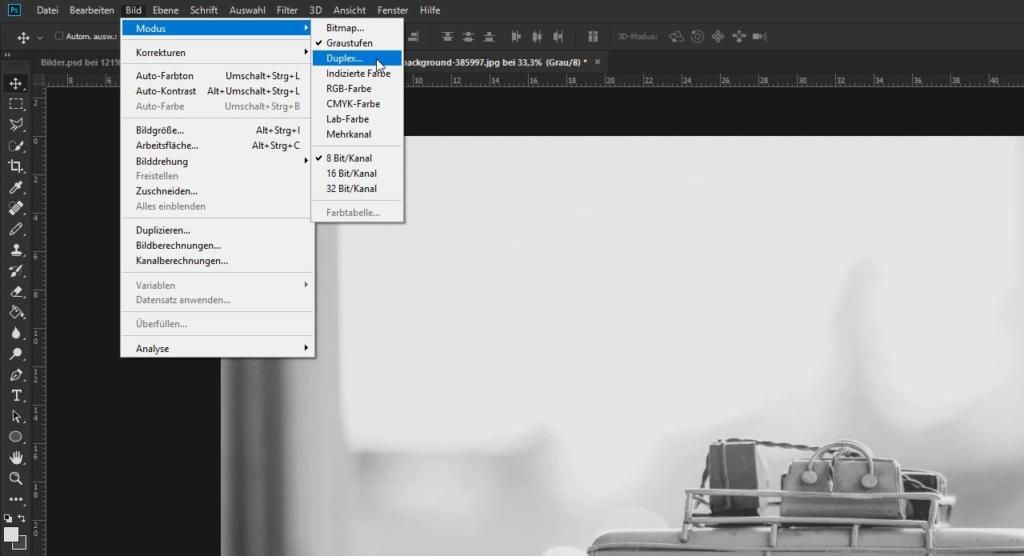Screen dimensions: 1024x556
Task: Expand the toolbox double-arrow collapse control
Action: coord(7,56)
